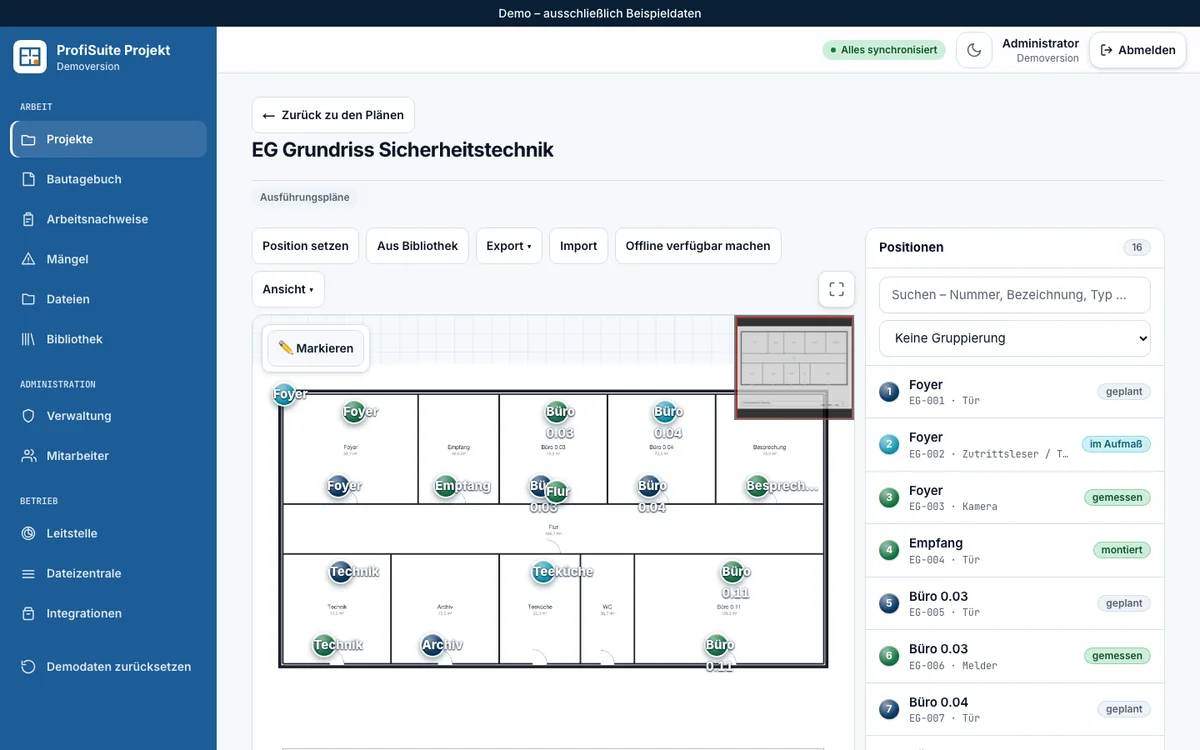Screen dimensions: 1200x750
Task: Open Bibliothek in the sidebar
Action: pyautogui.click(x=108, y=339)
